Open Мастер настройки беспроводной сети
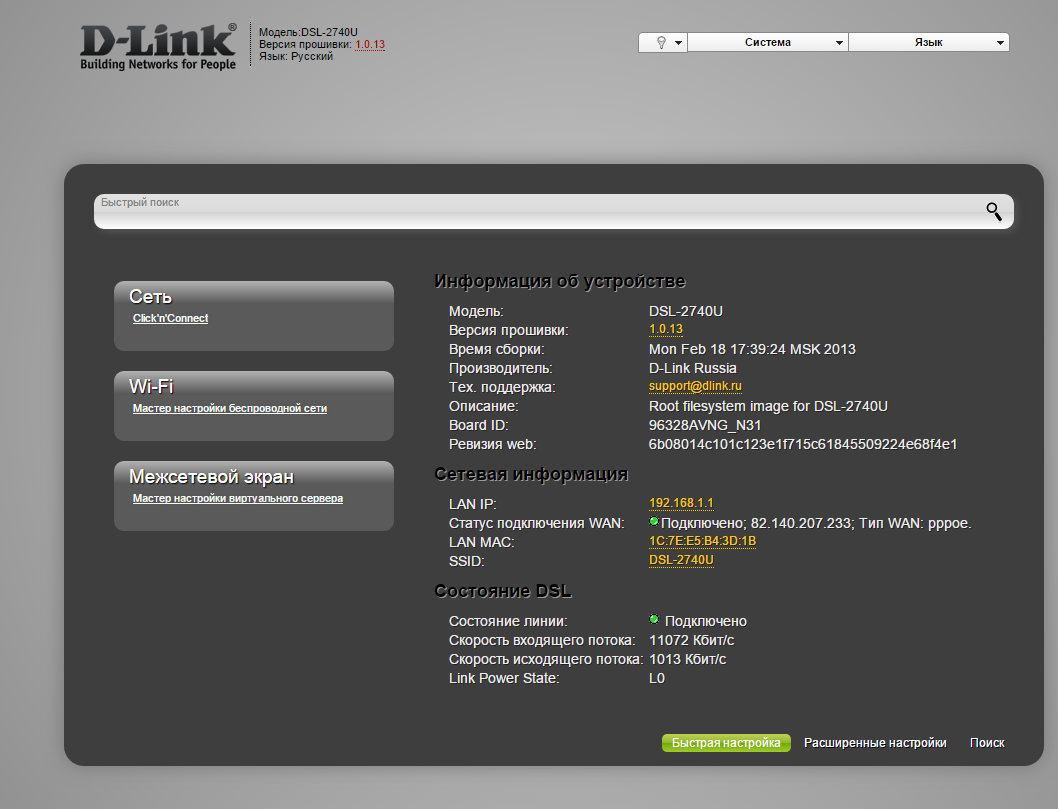 tap(229, 408)
